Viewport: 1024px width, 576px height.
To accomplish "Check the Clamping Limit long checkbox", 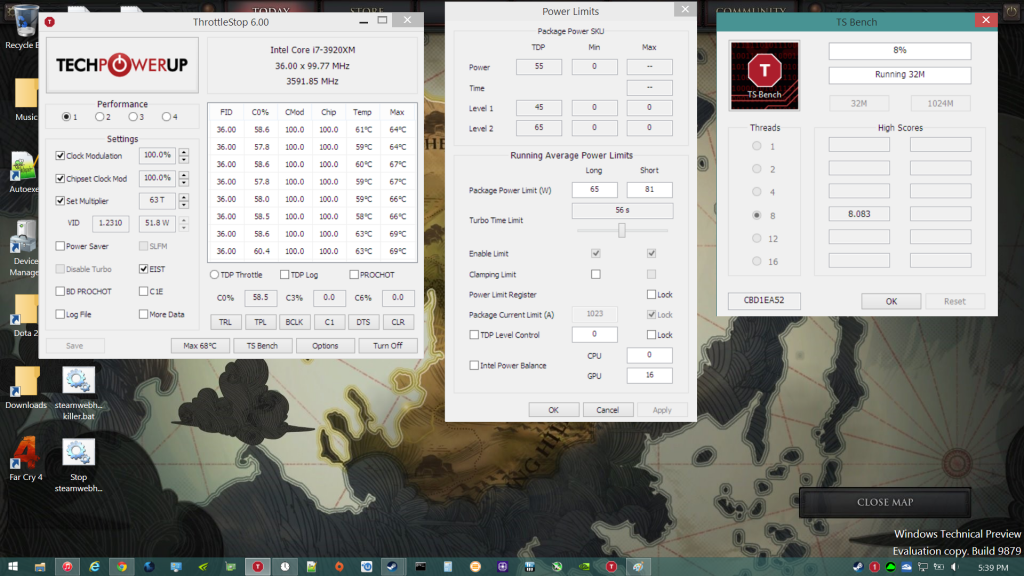I will (x=596, y=274).
